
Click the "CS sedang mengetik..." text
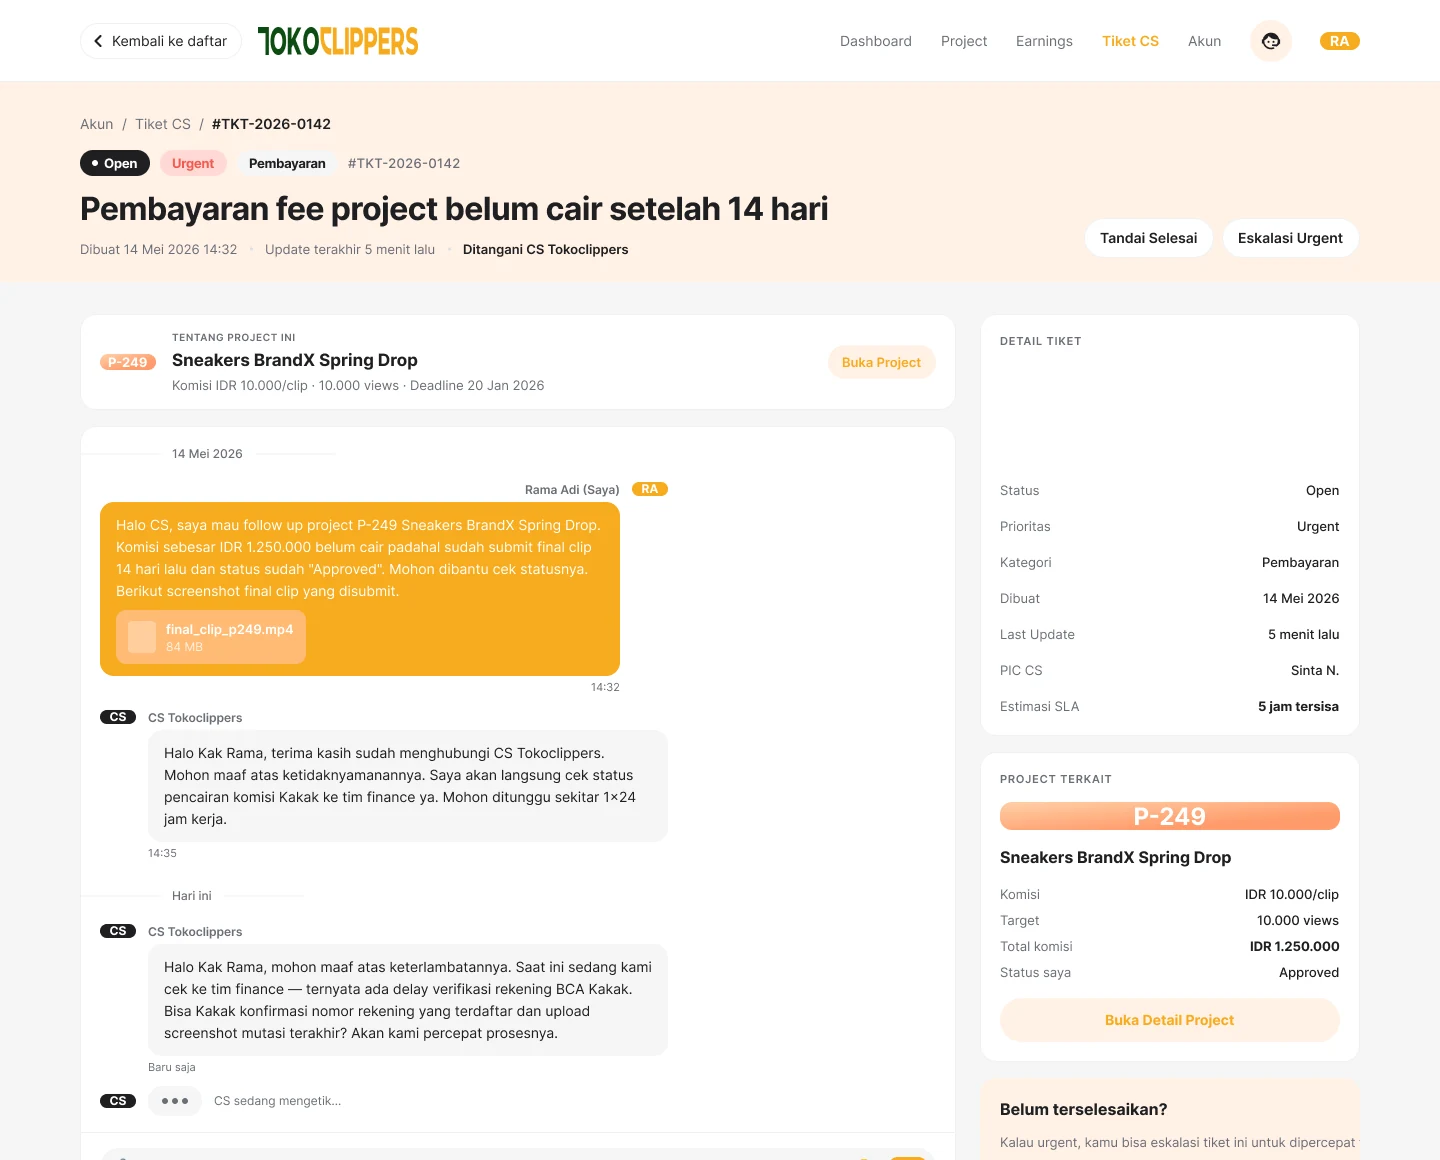[x=278, y=1101]
